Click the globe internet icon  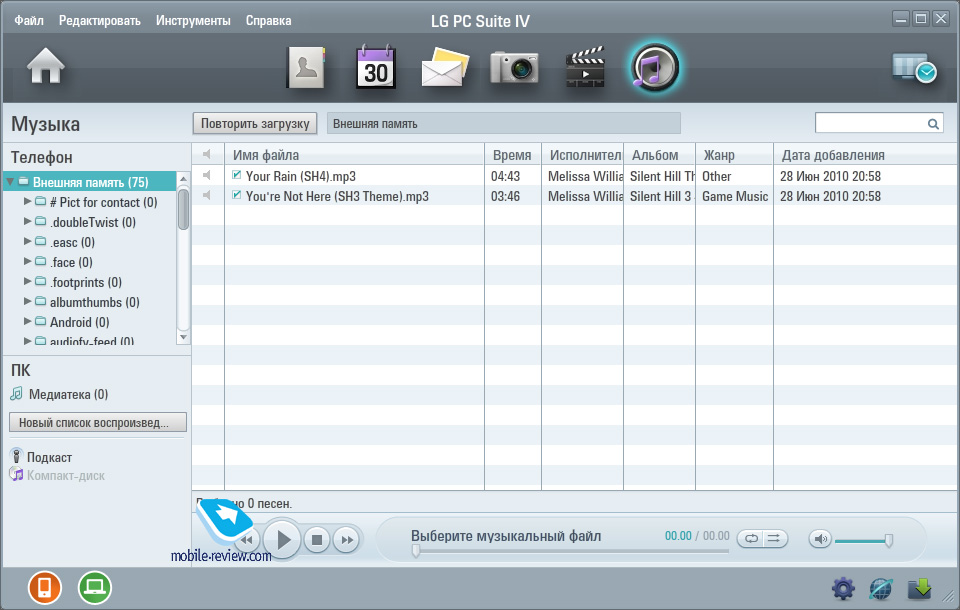pyautogui.click(x=881, y=589)
